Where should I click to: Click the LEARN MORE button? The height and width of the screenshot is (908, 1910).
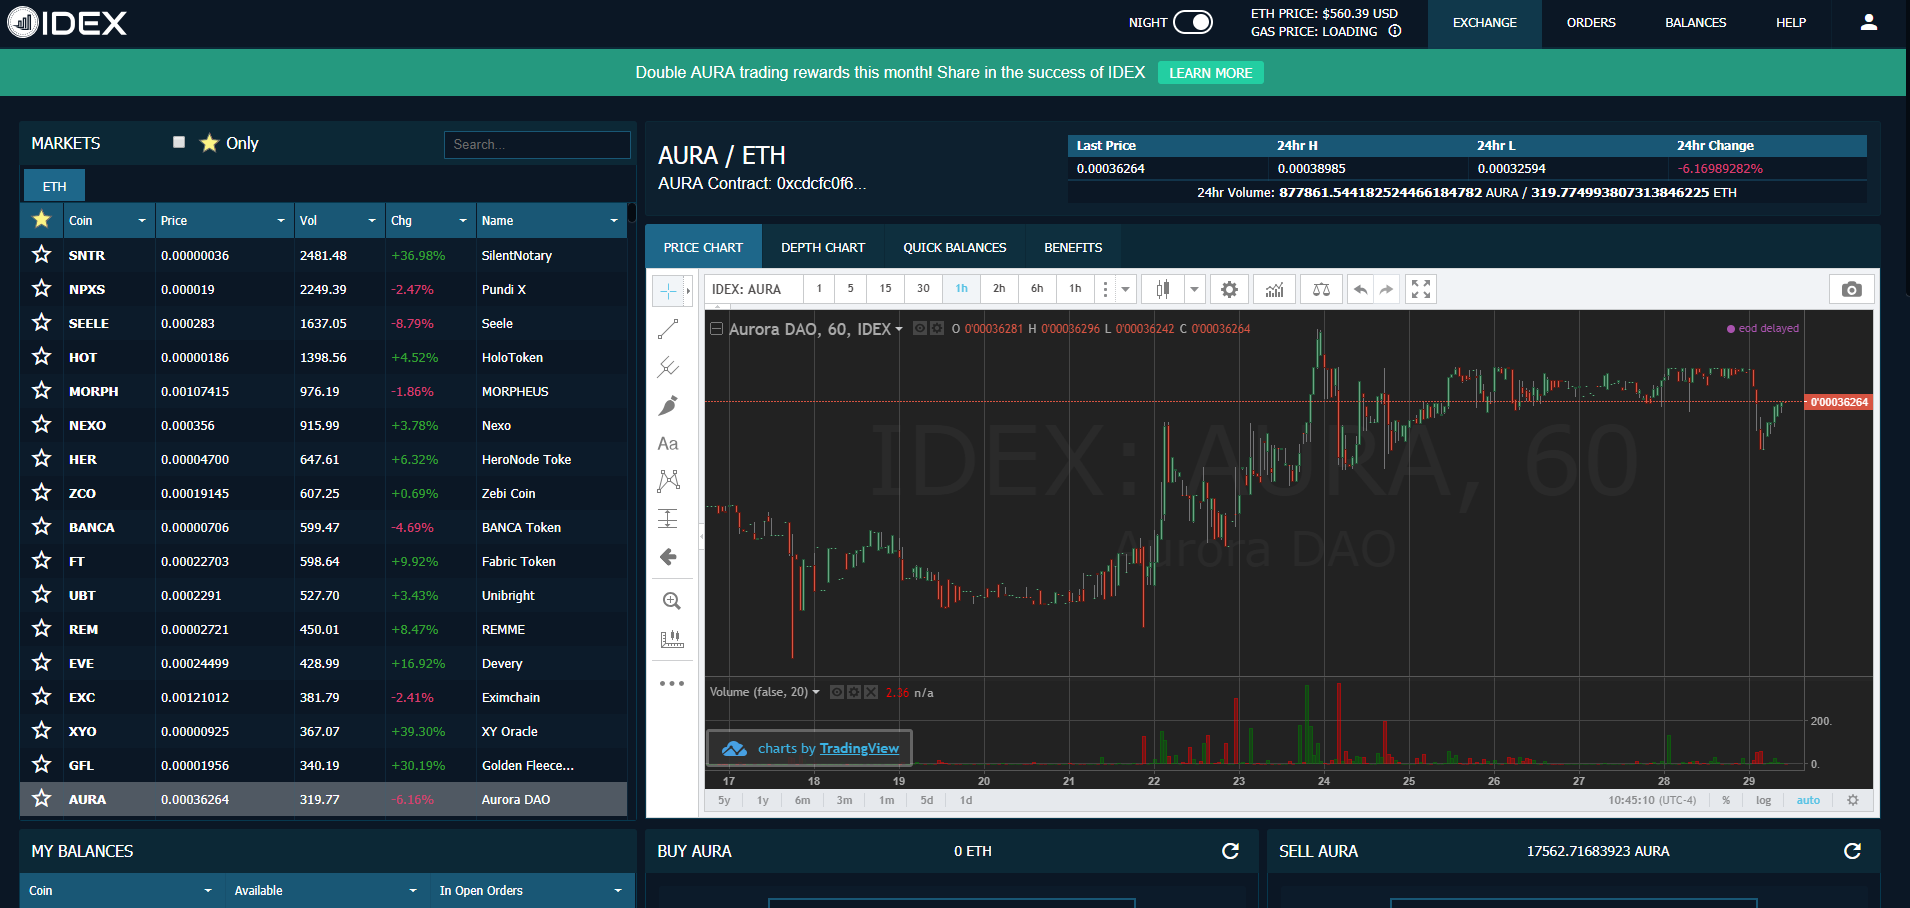pos(1210,72)
